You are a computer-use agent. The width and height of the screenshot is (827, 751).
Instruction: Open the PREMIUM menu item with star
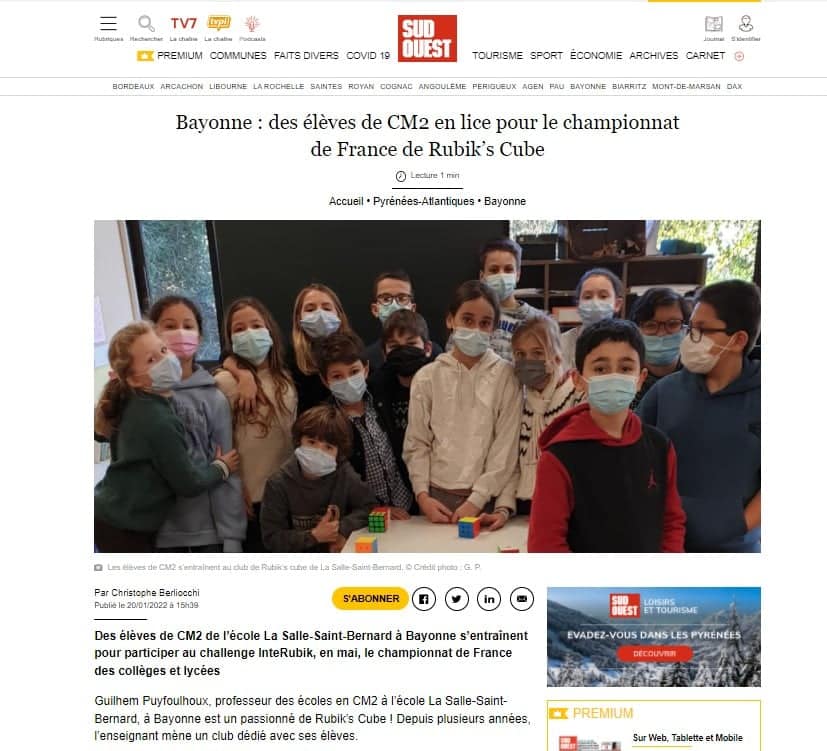tap(170, 55)
